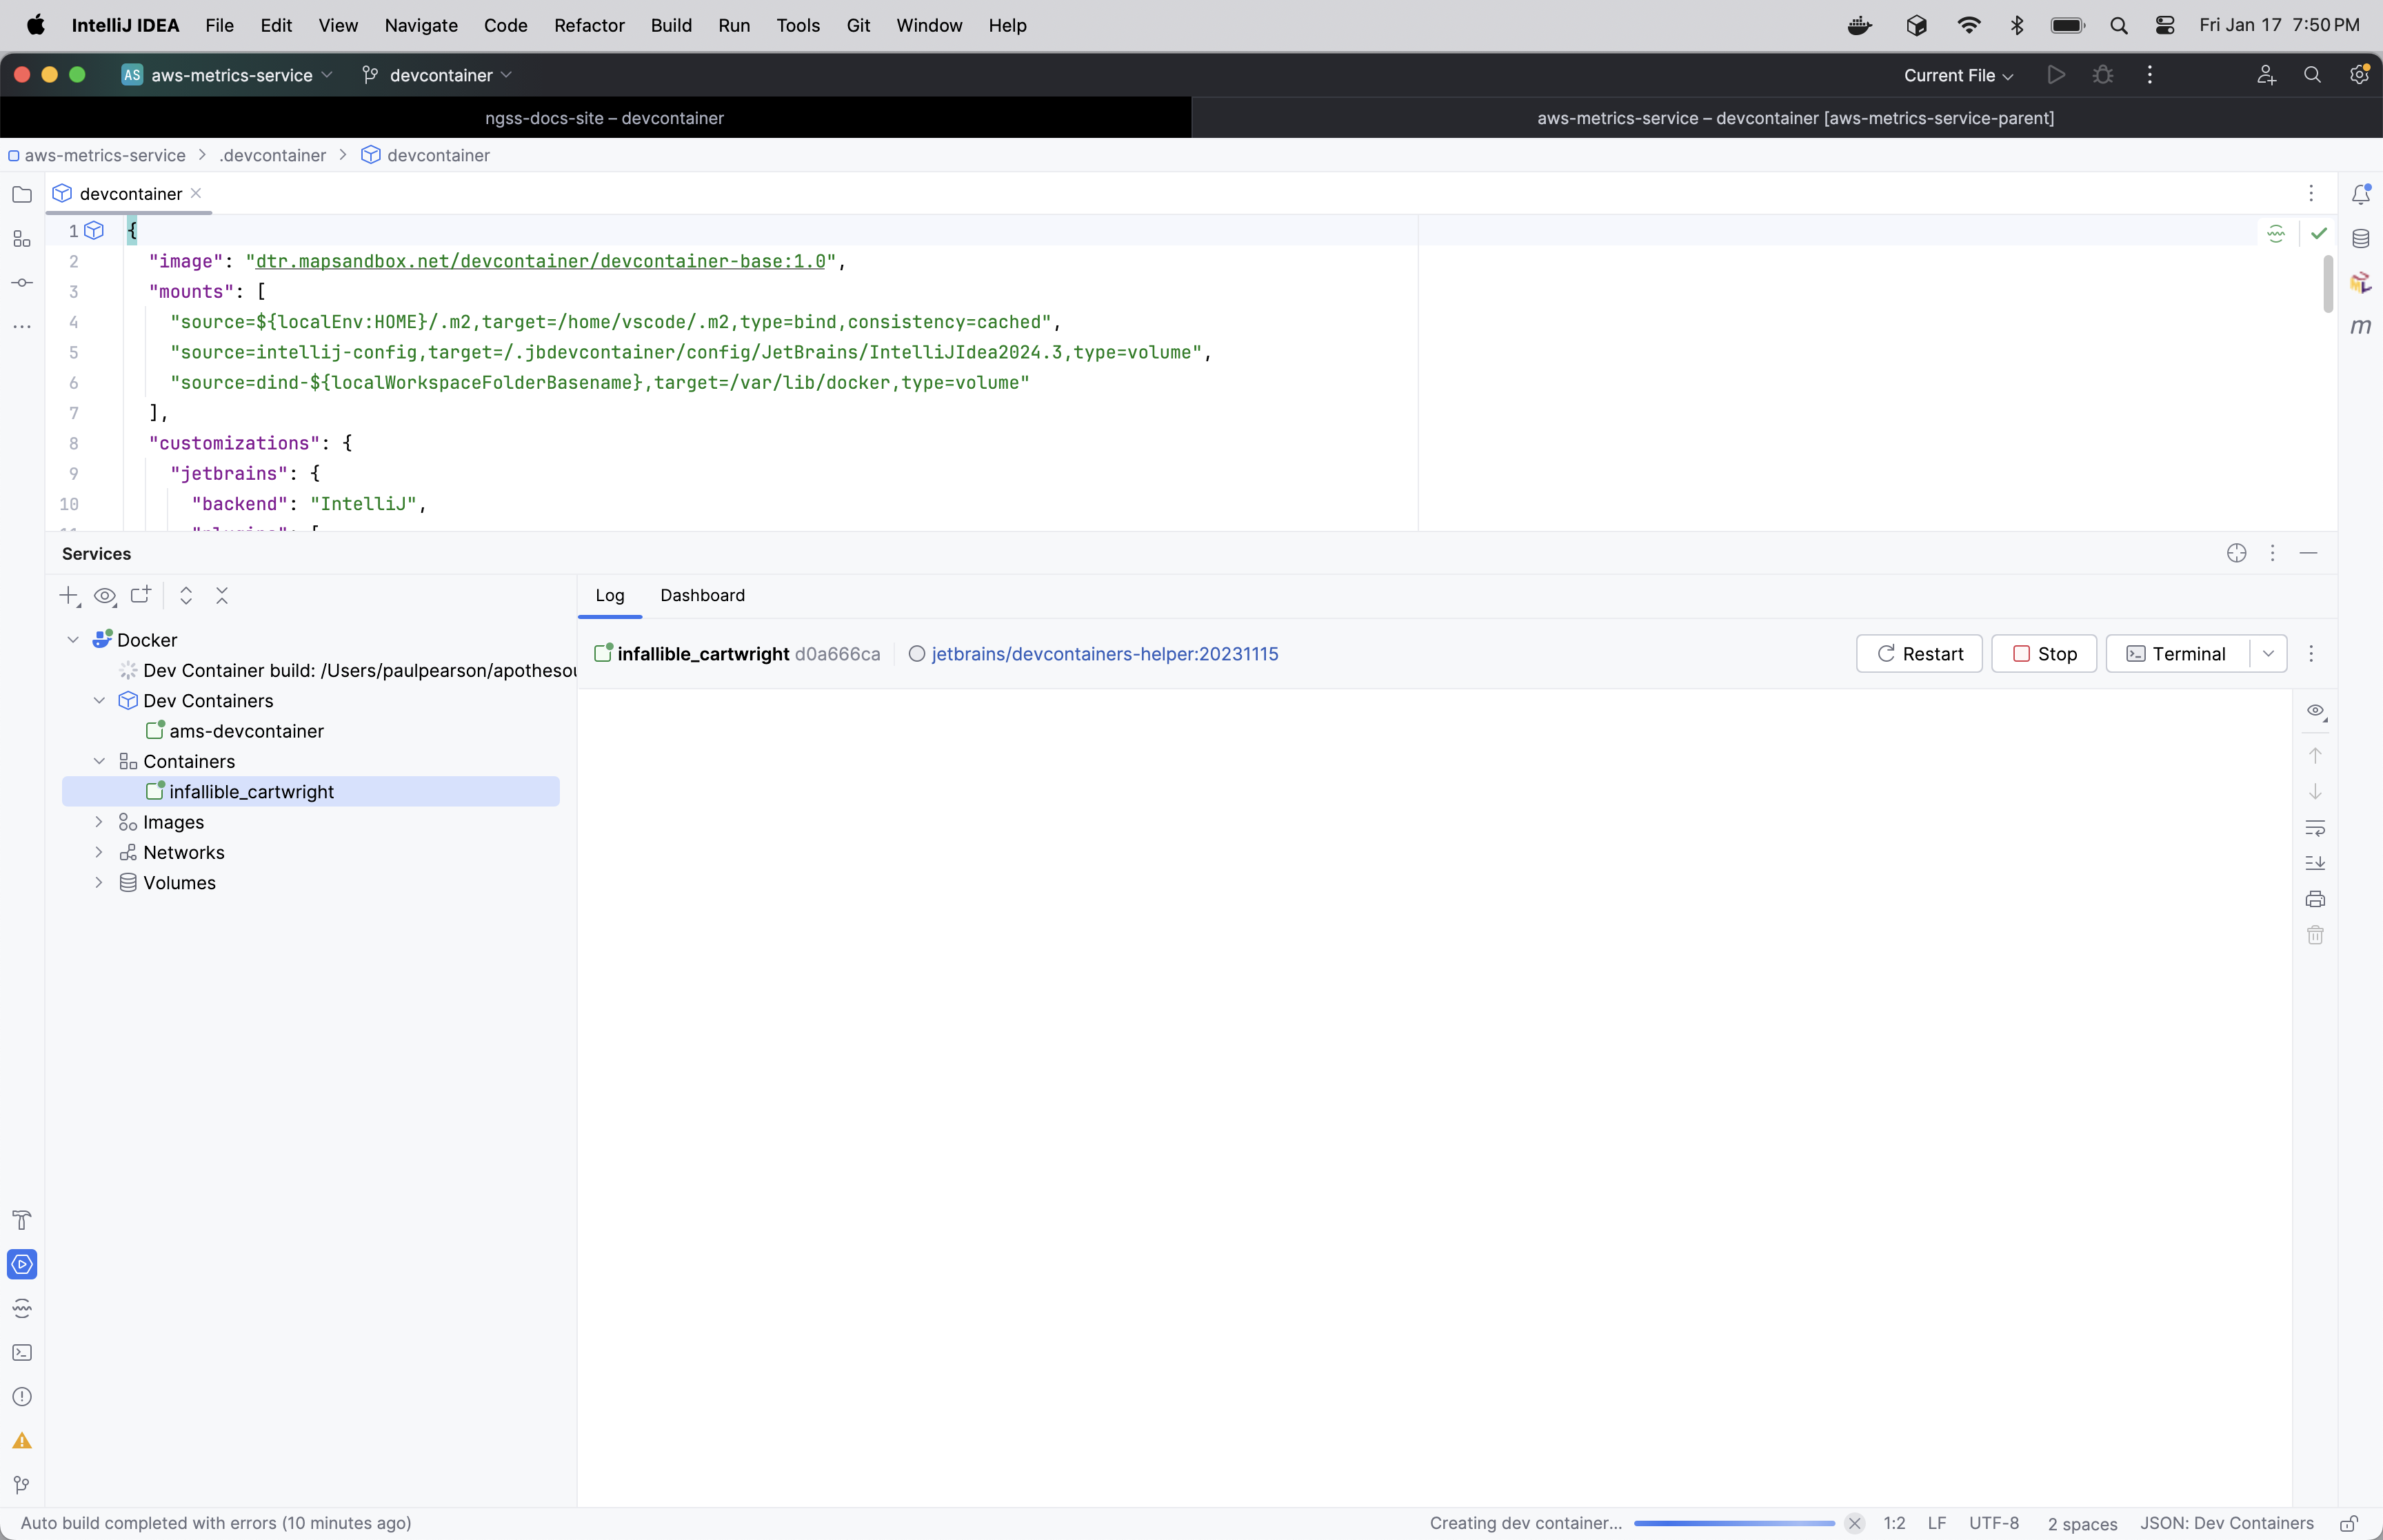Switch to the Dashboard tab
This screenshot has height=1540, width=2383.
702,596
